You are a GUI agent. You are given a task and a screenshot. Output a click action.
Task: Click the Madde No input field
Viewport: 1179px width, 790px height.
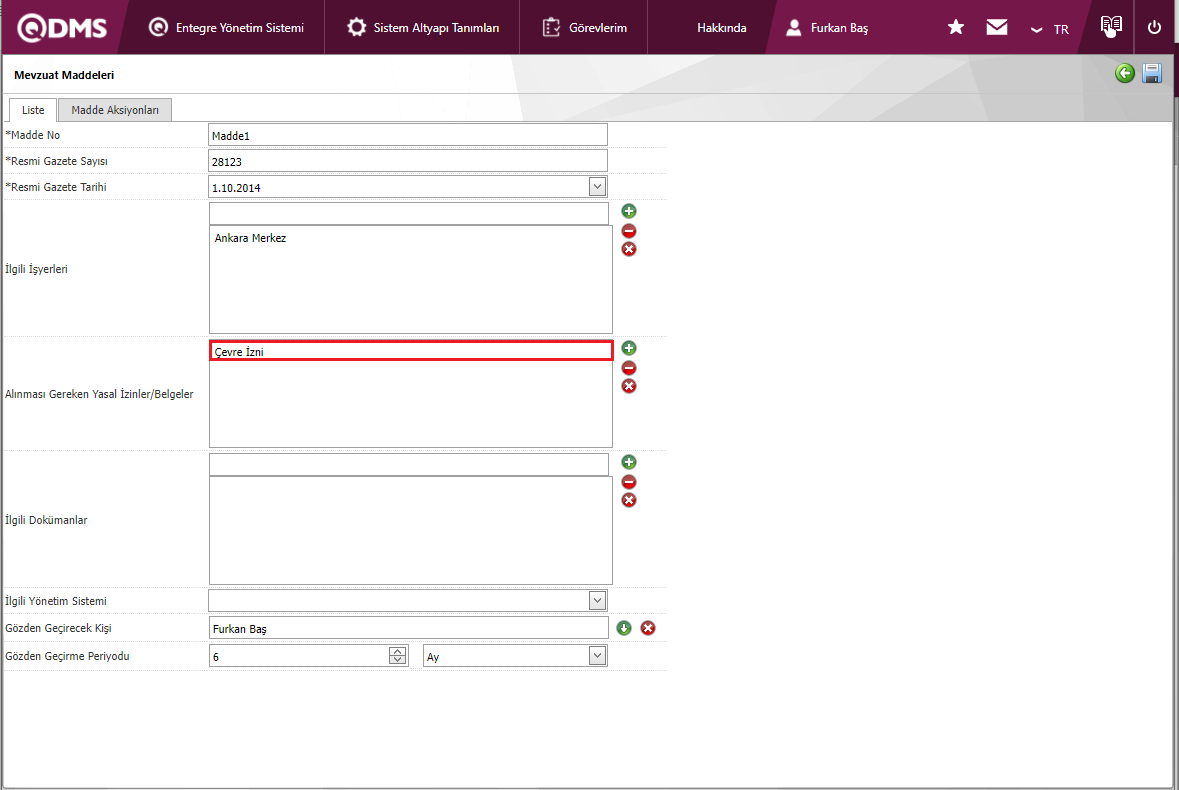coord(408,135)
